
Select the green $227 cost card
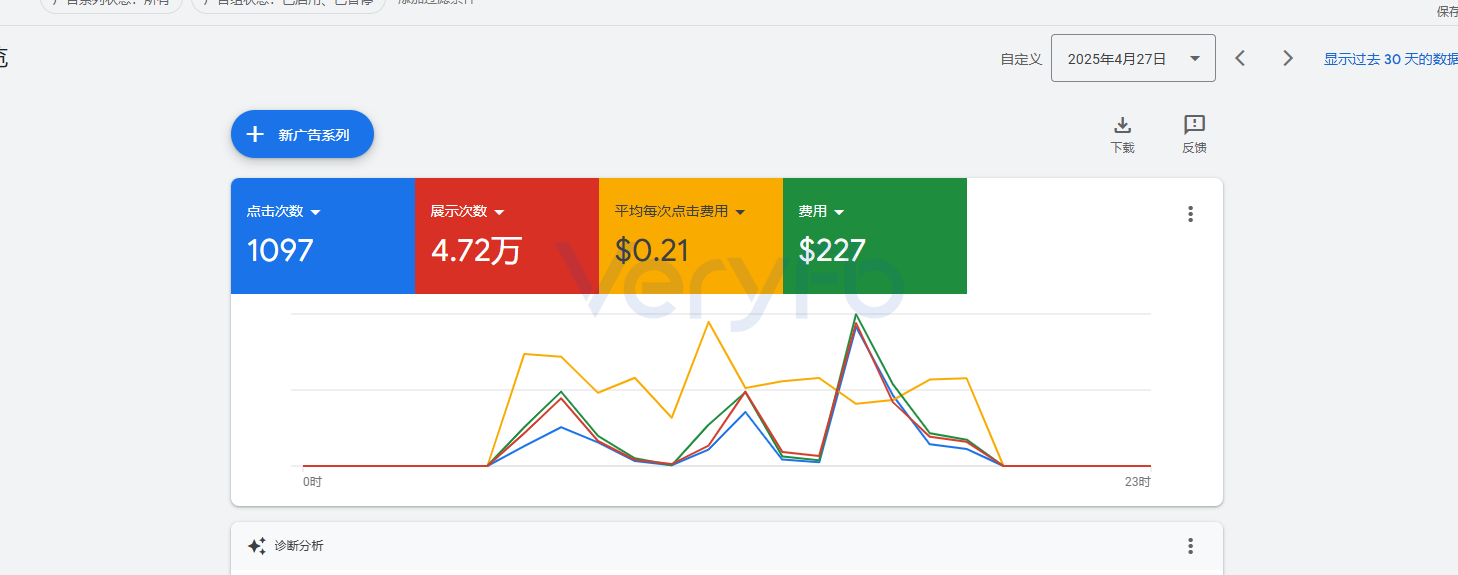(x=875, y=236)
